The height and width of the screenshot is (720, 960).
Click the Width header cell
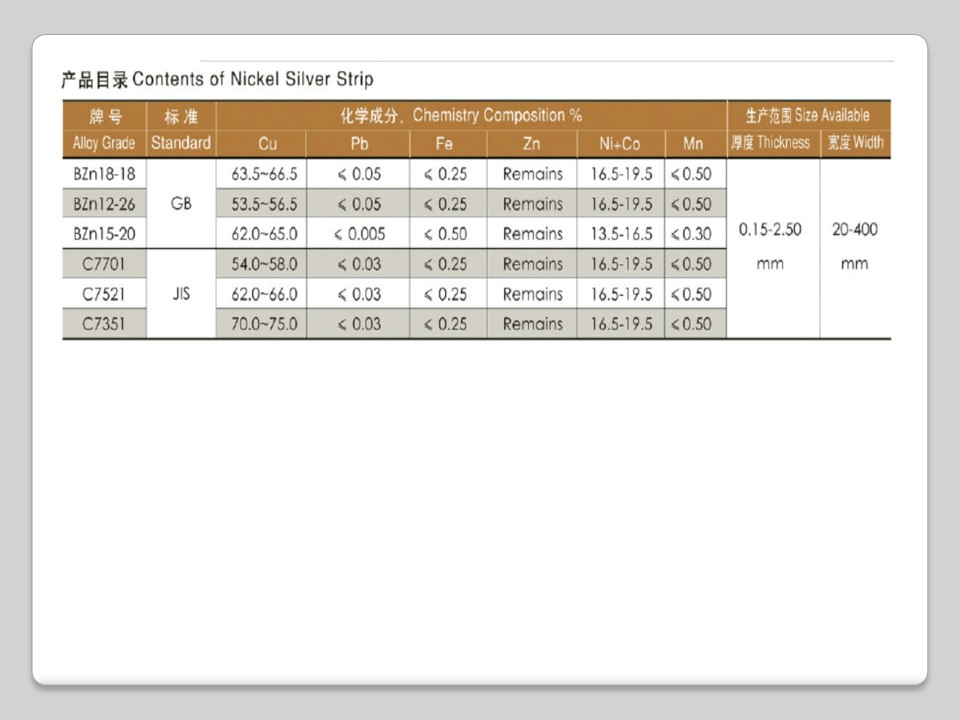(x=854, y=143)
